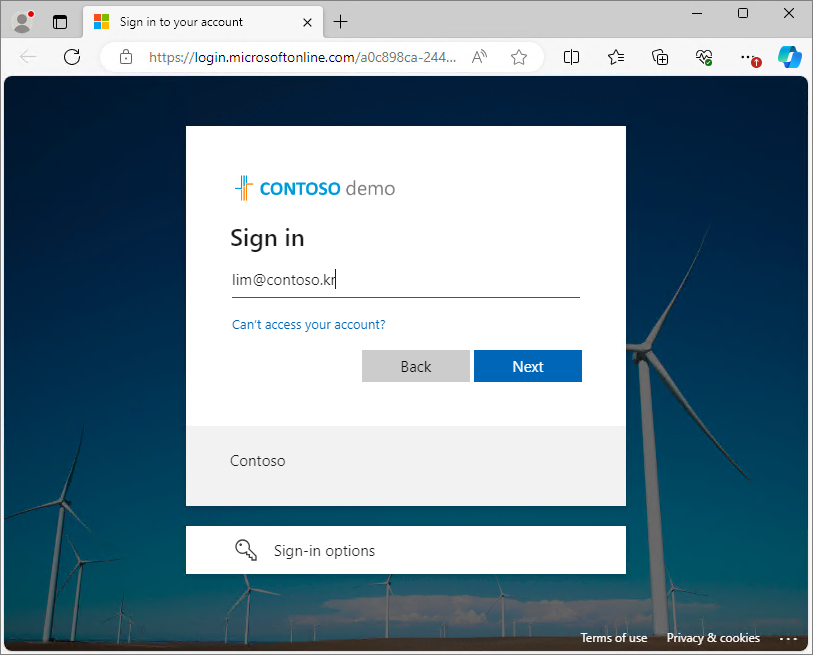Close the browser window
This screenshot has width=813, height=655.
click(x=789, y=13)
